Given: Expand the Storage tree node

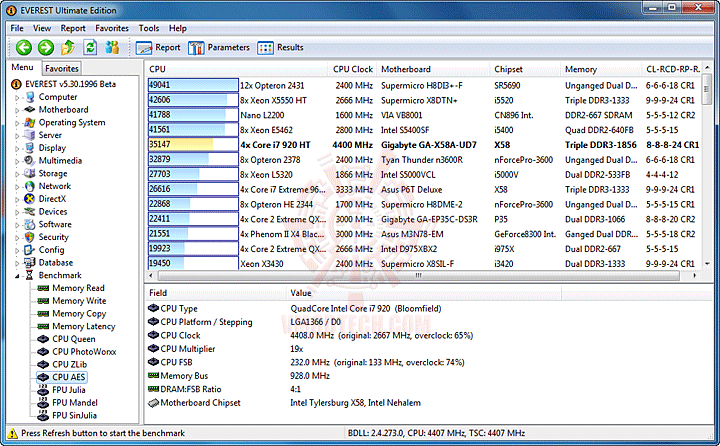Looking at the screenshot, I should click(17, 174).
